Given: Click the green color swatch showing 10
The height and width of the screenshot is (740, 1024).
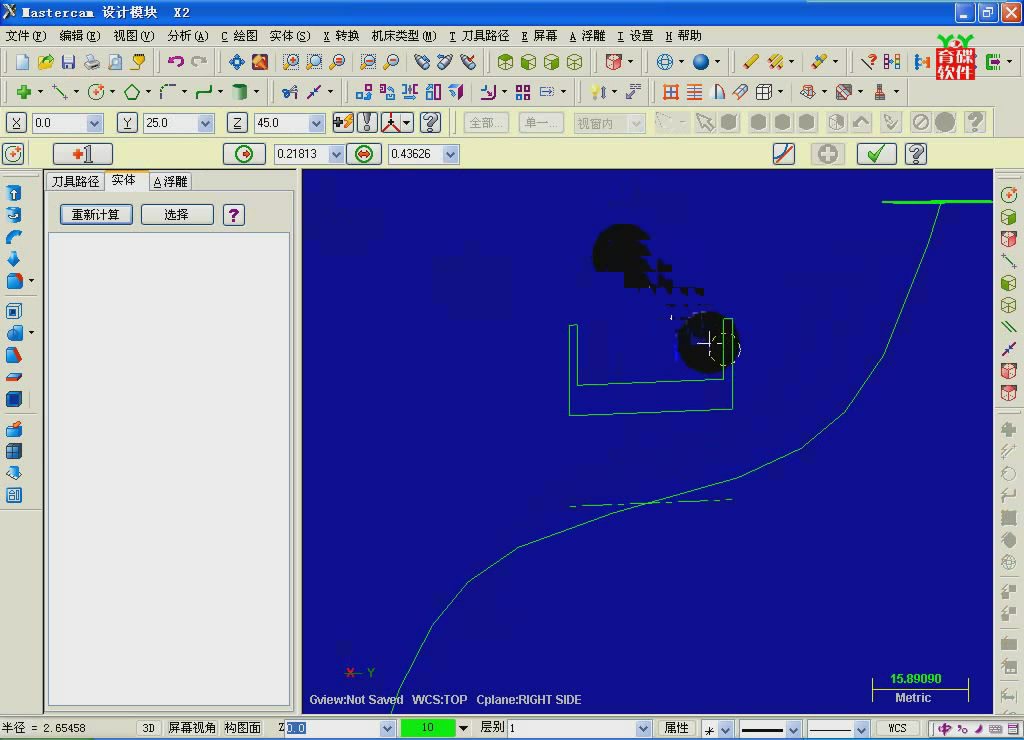Looking at the screenshot, I should (x=428, y=728).
